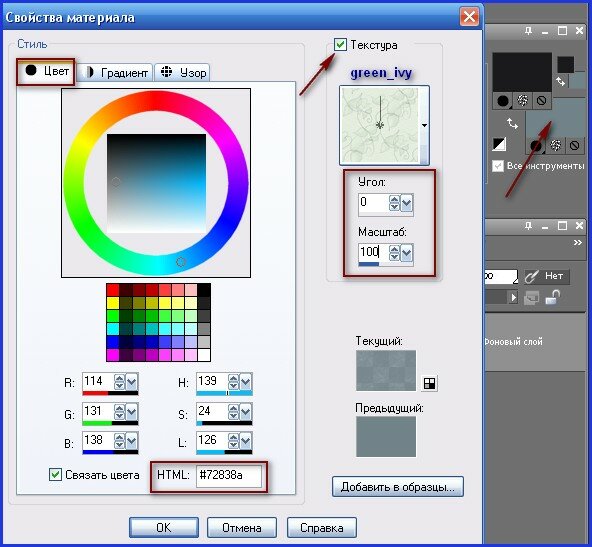Image resolution: width=592 pixels, height=547 pixels.
Task: Open the green_ivy texture picker dropdown arrow
Action: (424, 125)
